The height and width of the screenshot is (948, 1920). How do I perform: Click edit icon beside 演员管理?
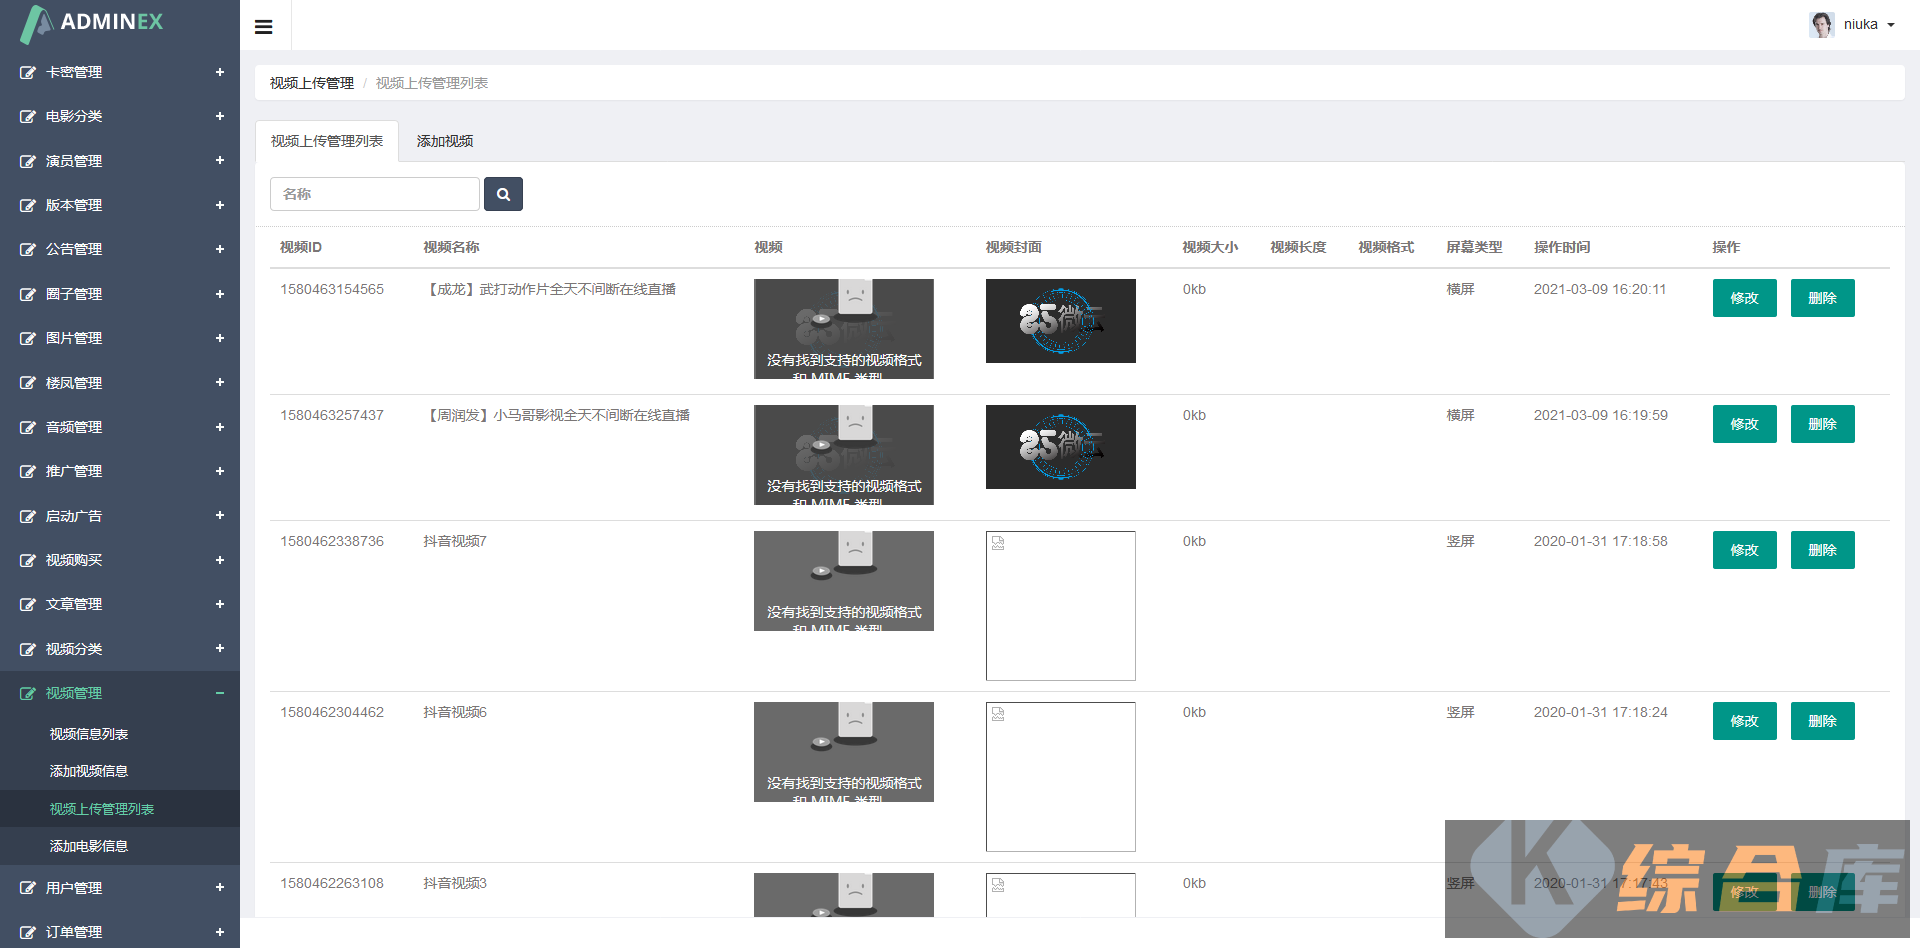[x=28, y=161]
